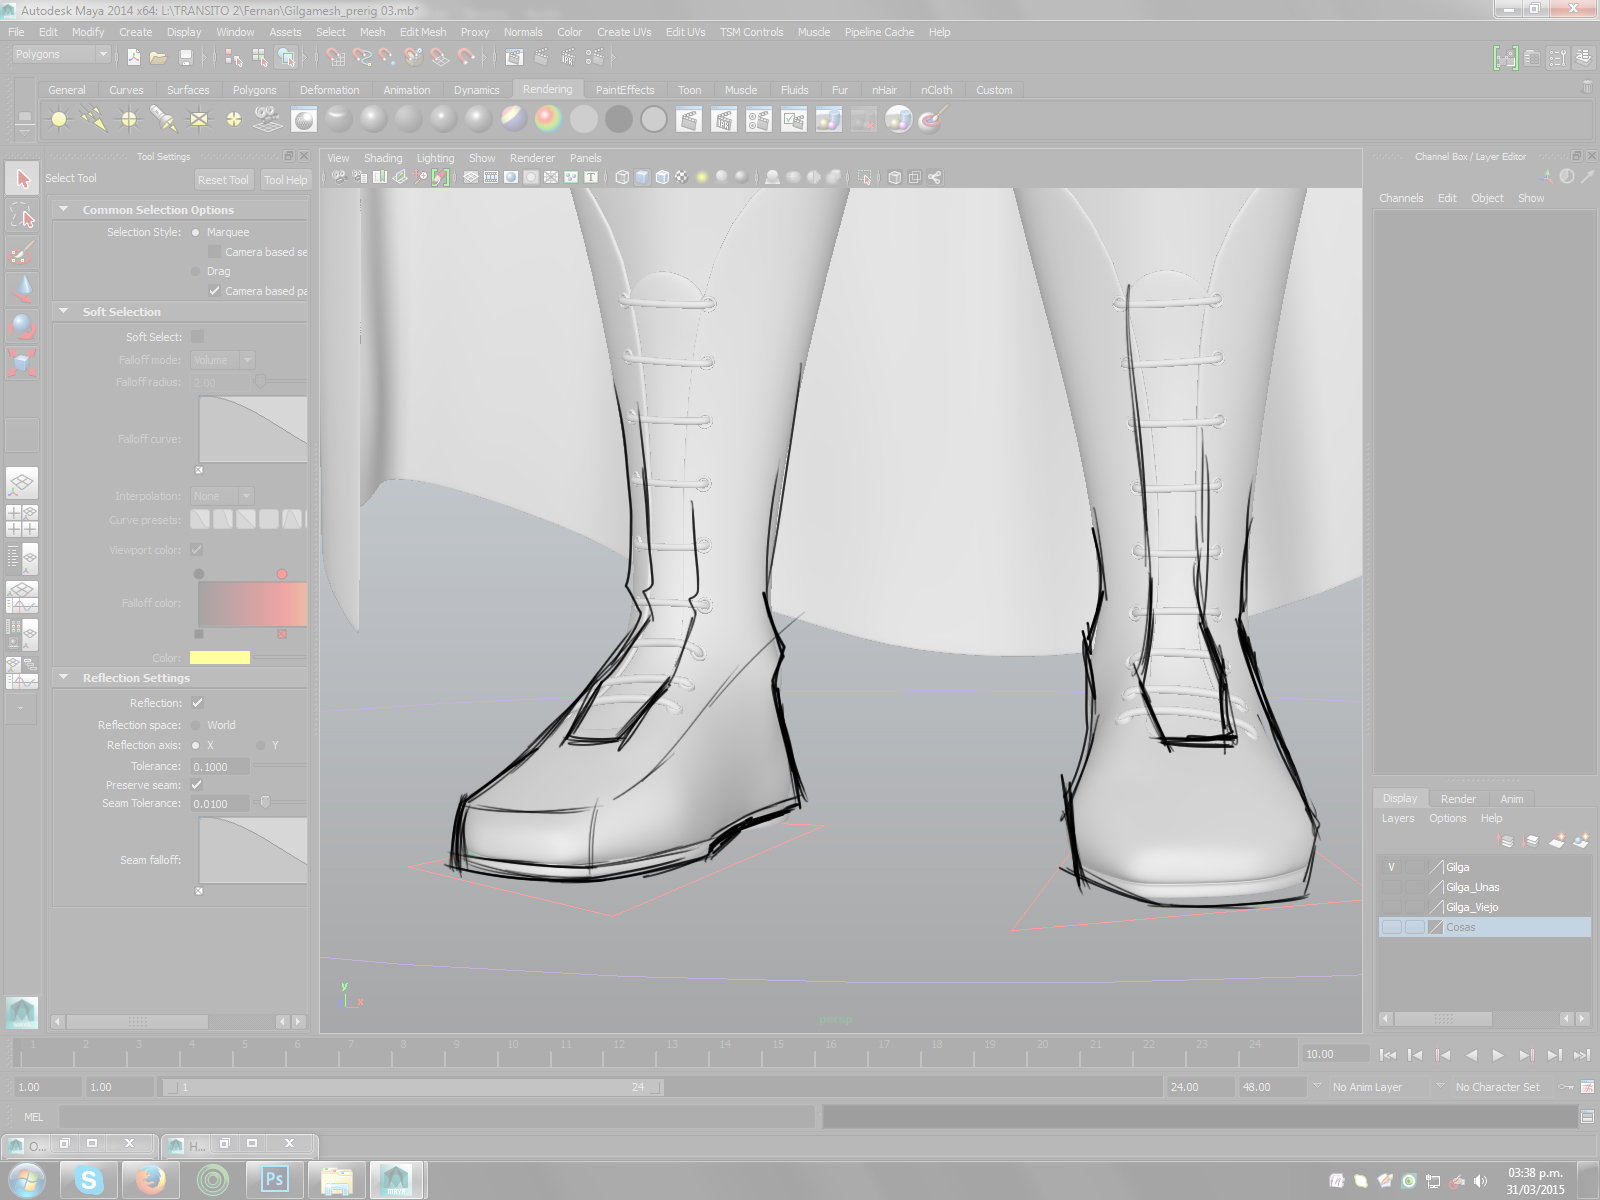This screenshot has width=1600, height=1200.
Task: Select Marquee selection style
Action: click(196, 232)
